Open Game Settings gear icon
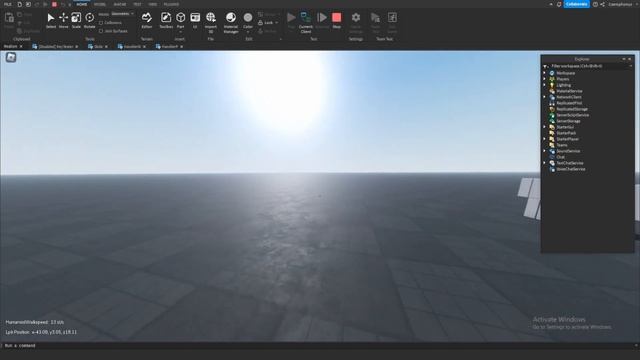640x360 pixels. 356,18
